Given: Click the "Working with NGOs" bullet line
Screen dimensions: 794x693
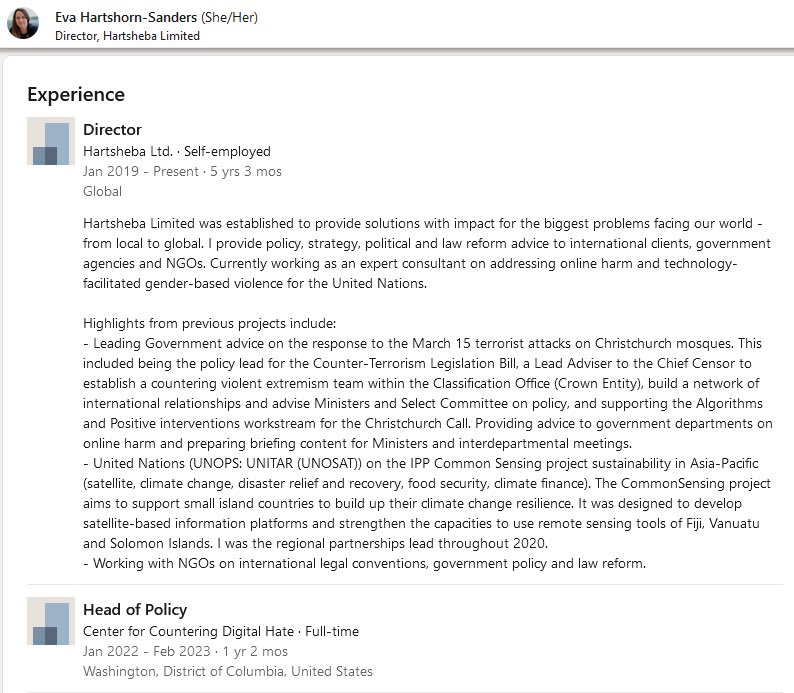Looking at the screenshot, I should [x=364, y=563].
